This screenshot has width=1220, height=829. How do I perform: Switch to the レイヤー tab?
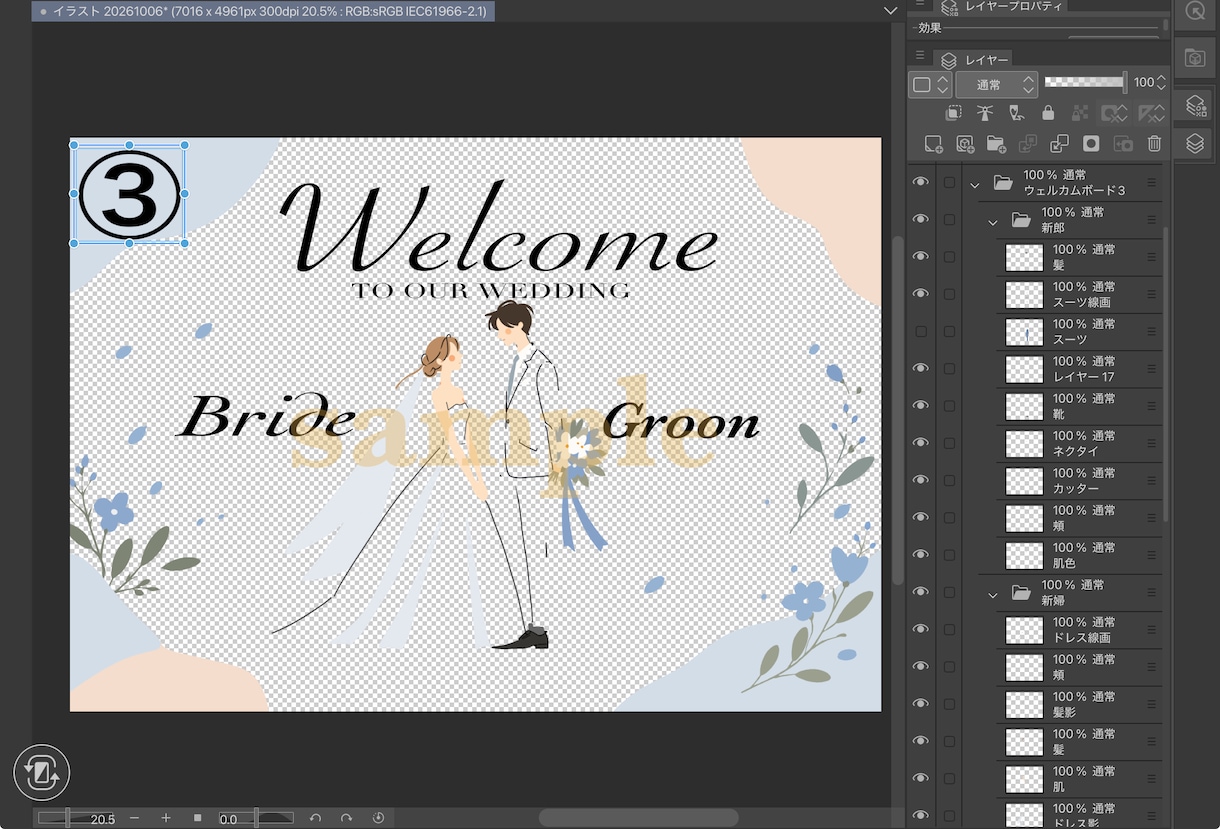tap(975, 60)
